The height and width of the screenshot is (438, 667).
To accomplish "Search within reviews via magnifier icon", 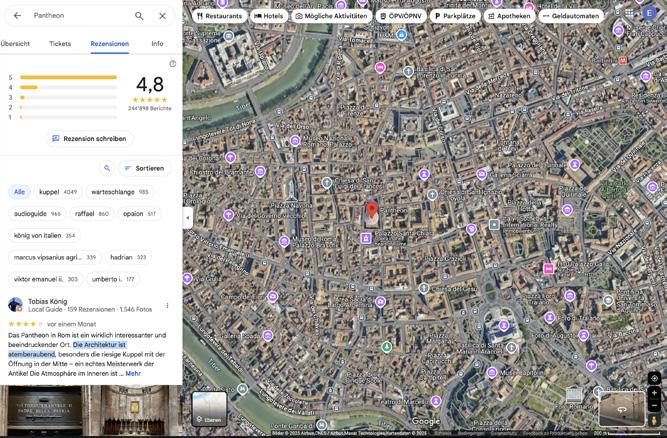I will [107, 168].
